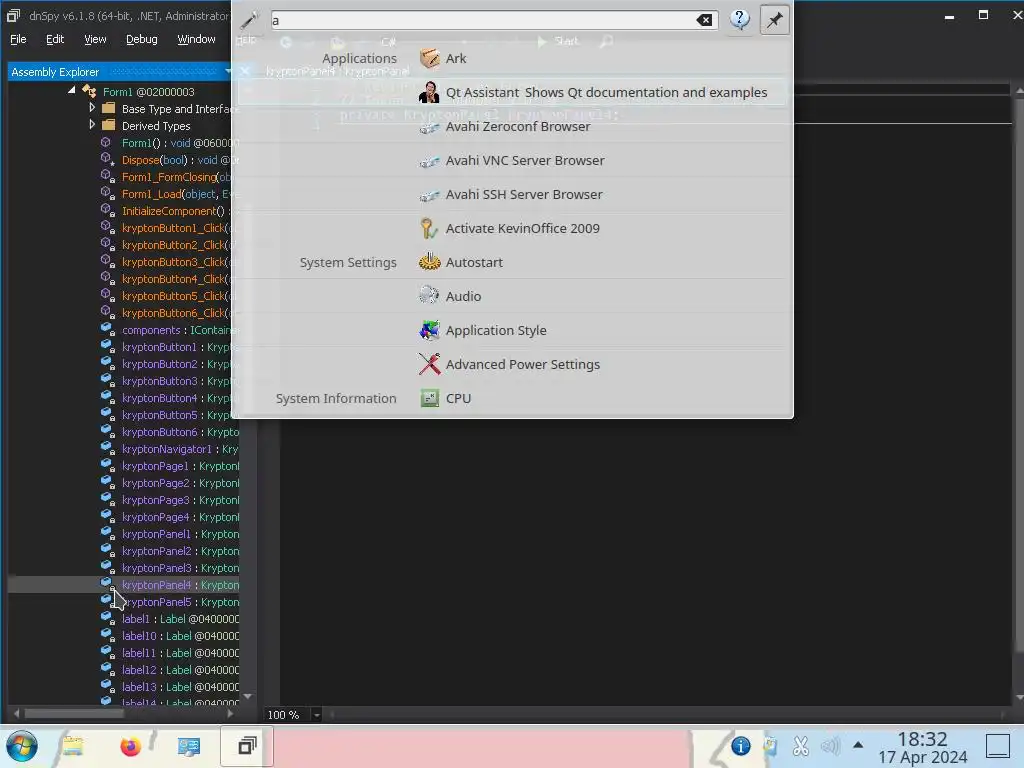The height and width of the screenshot is (768, 1024).
Task: Open the View menu
Action: 95,39
